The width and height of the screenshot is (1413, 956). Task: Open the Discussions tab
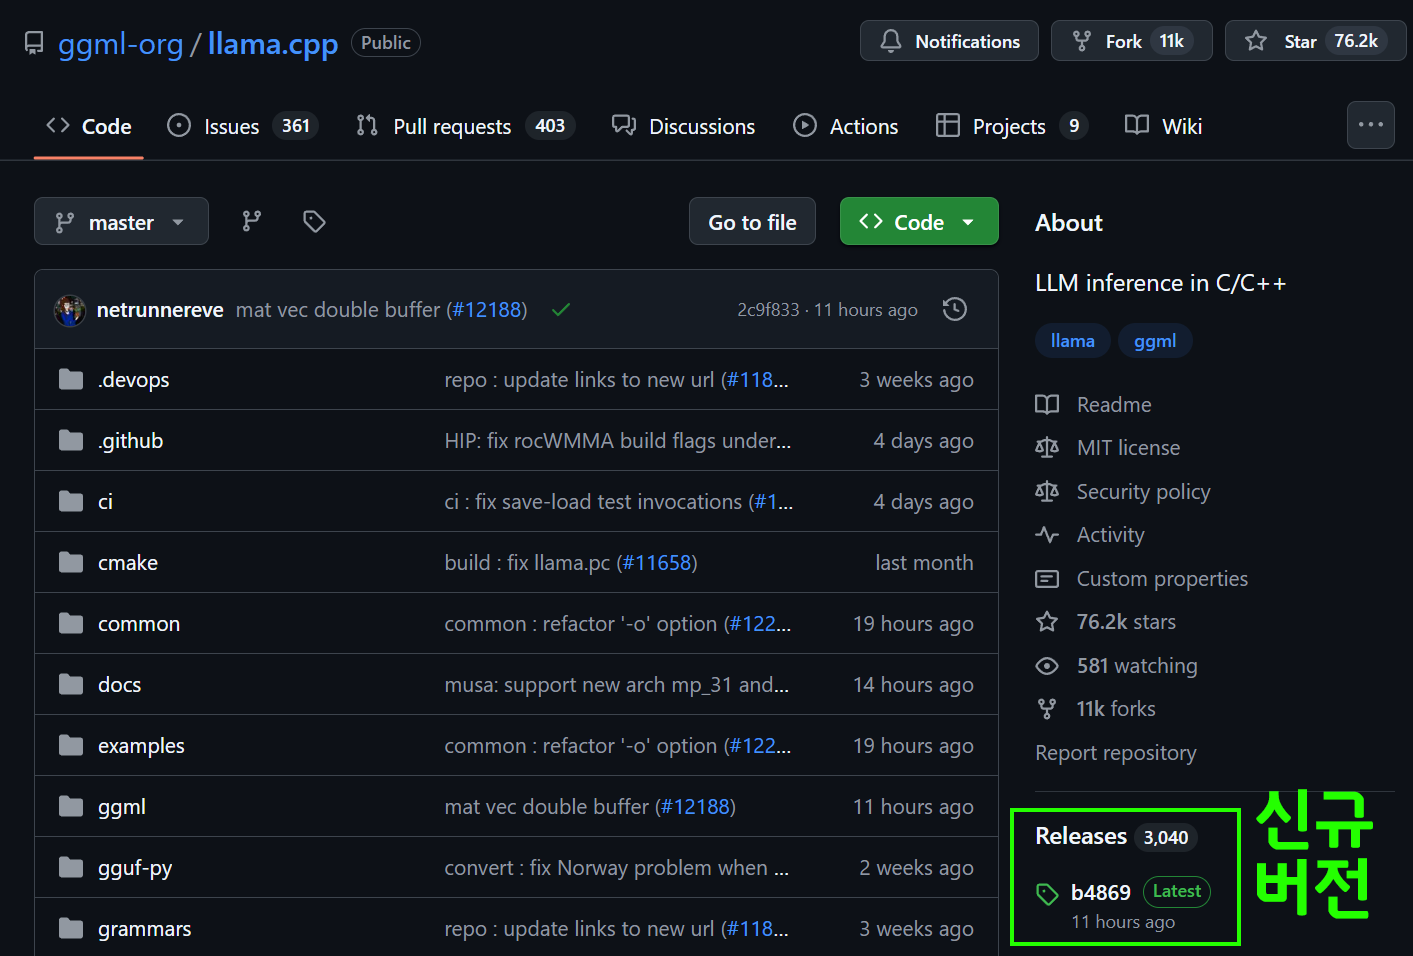pyautogui.click(x=684, y=126)
